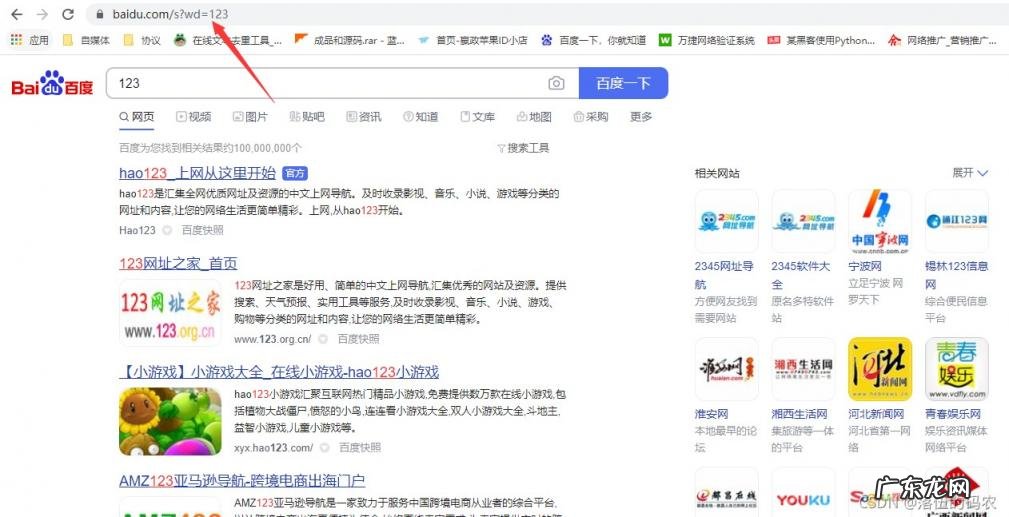
Task: Click the 河北新闻网 site logo
Action: [x=880, y=369]
